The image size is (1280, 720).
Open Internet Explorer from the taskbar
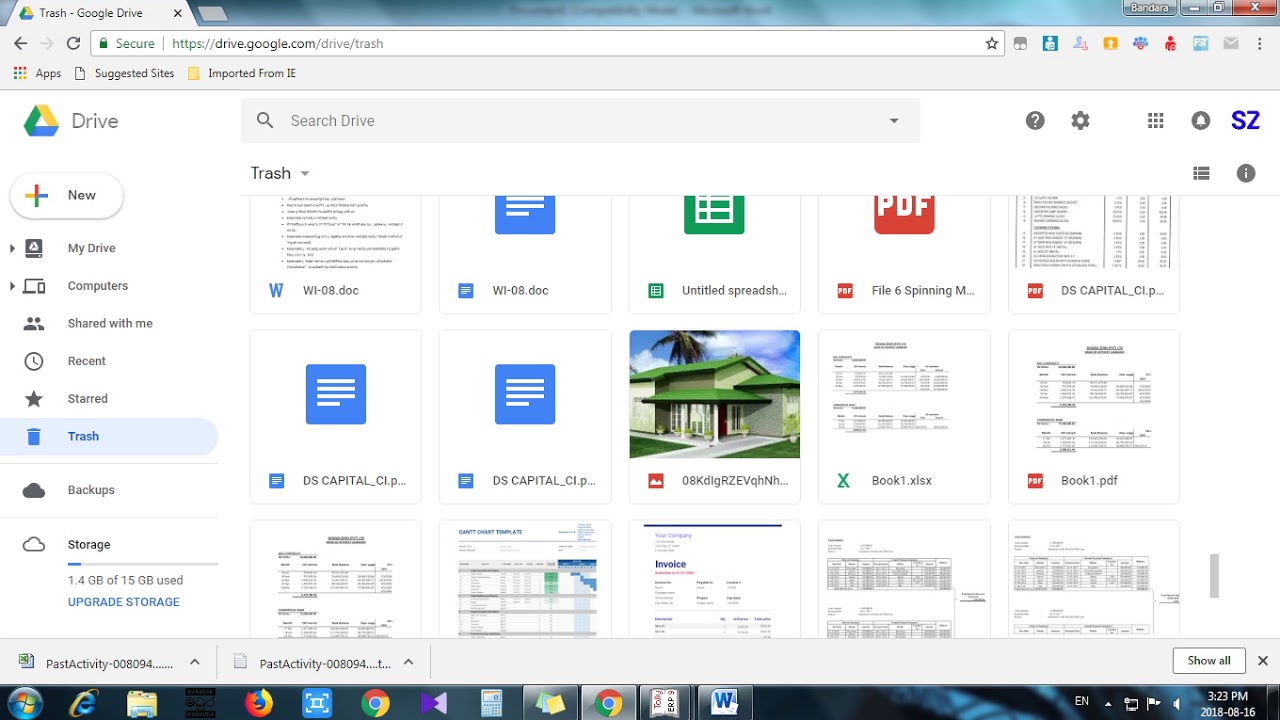point(84,703)
